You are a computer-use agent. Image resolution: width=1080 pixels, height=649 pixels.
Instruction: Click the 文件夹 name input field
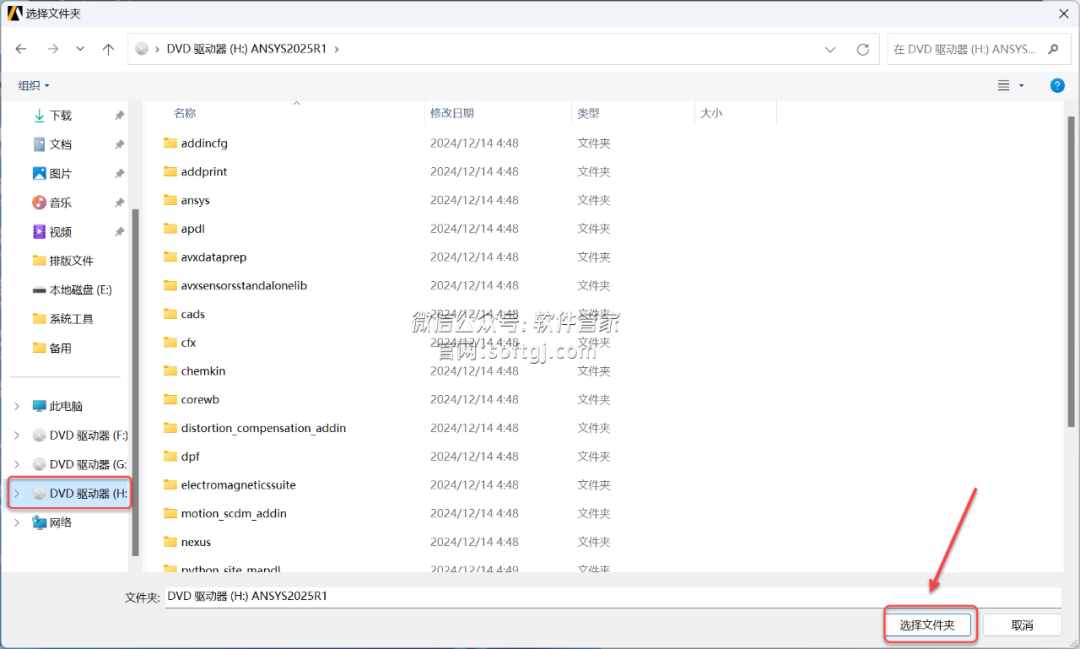613,597
